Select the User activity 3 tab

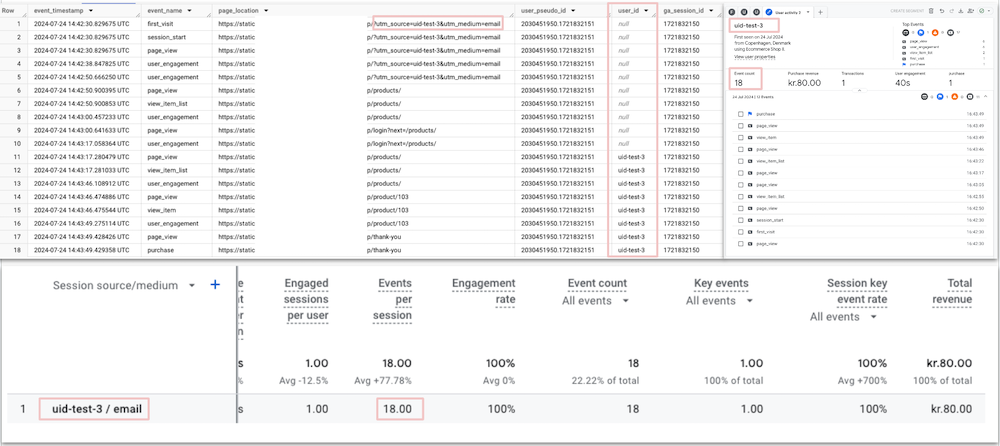point(788,12)
